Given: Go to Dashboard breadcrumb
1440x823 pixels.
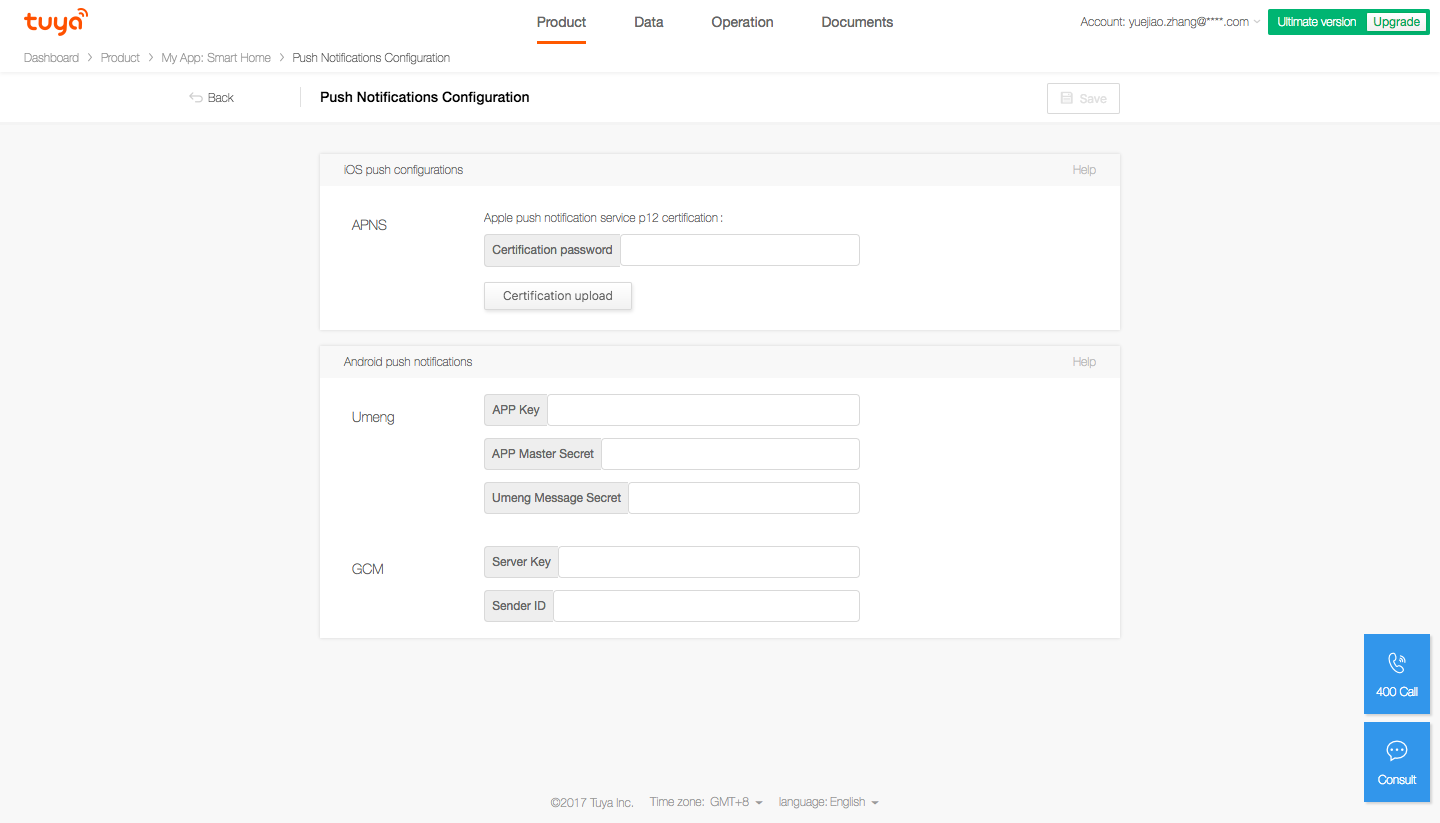Looking at the screenshot, I should tap(51, 58).
